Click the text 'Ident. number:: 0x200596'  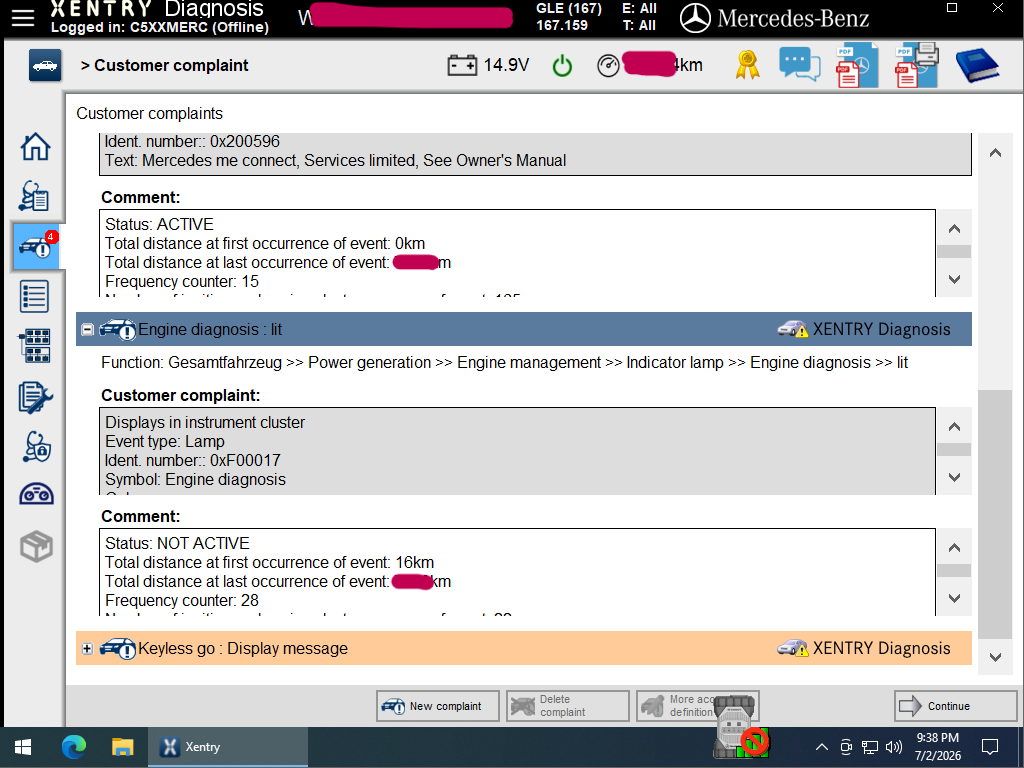pos(192,142)
